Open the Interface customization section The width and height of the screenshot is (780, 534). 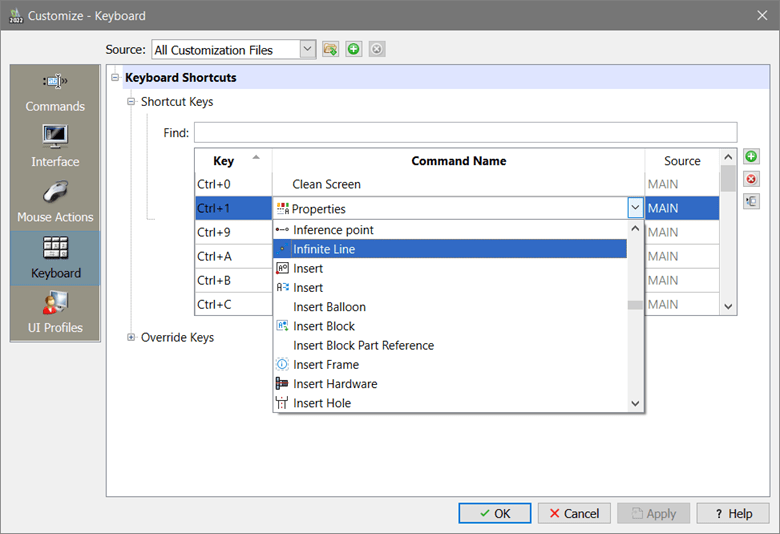tap(55, 147)
